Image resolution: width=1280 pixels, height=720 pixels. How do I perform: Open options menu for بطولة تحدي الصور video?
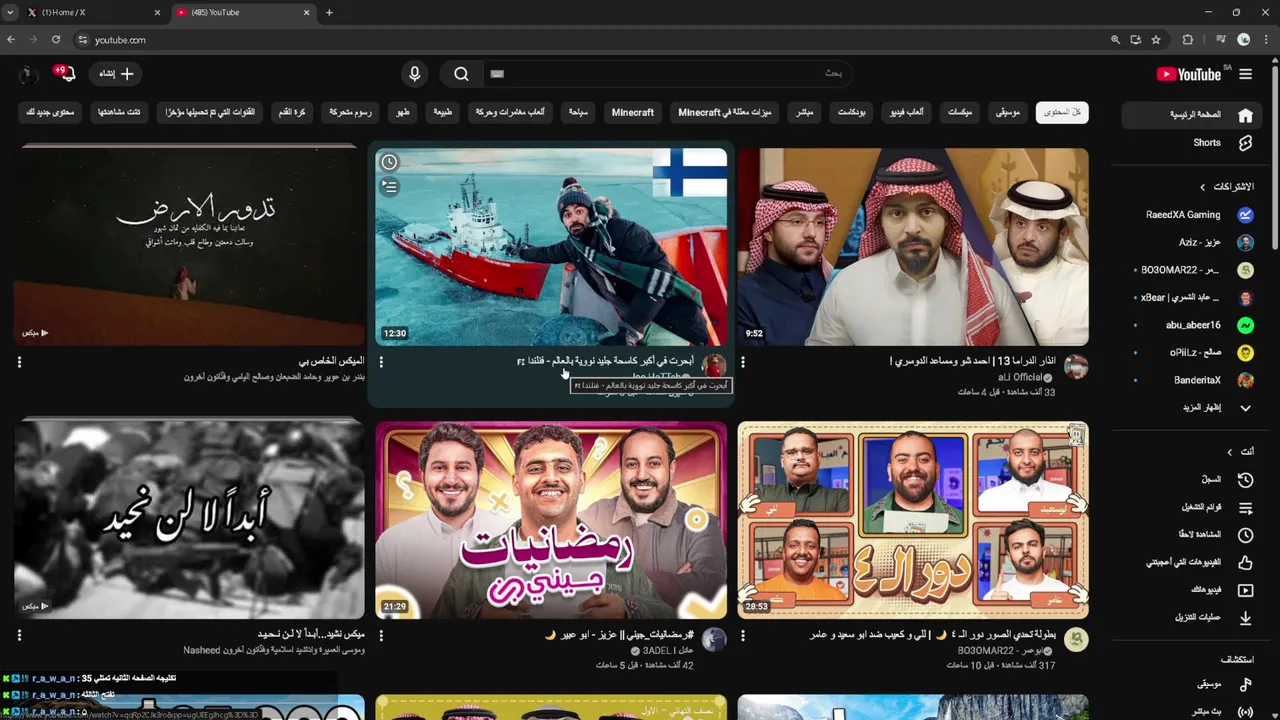pos(743,635)
